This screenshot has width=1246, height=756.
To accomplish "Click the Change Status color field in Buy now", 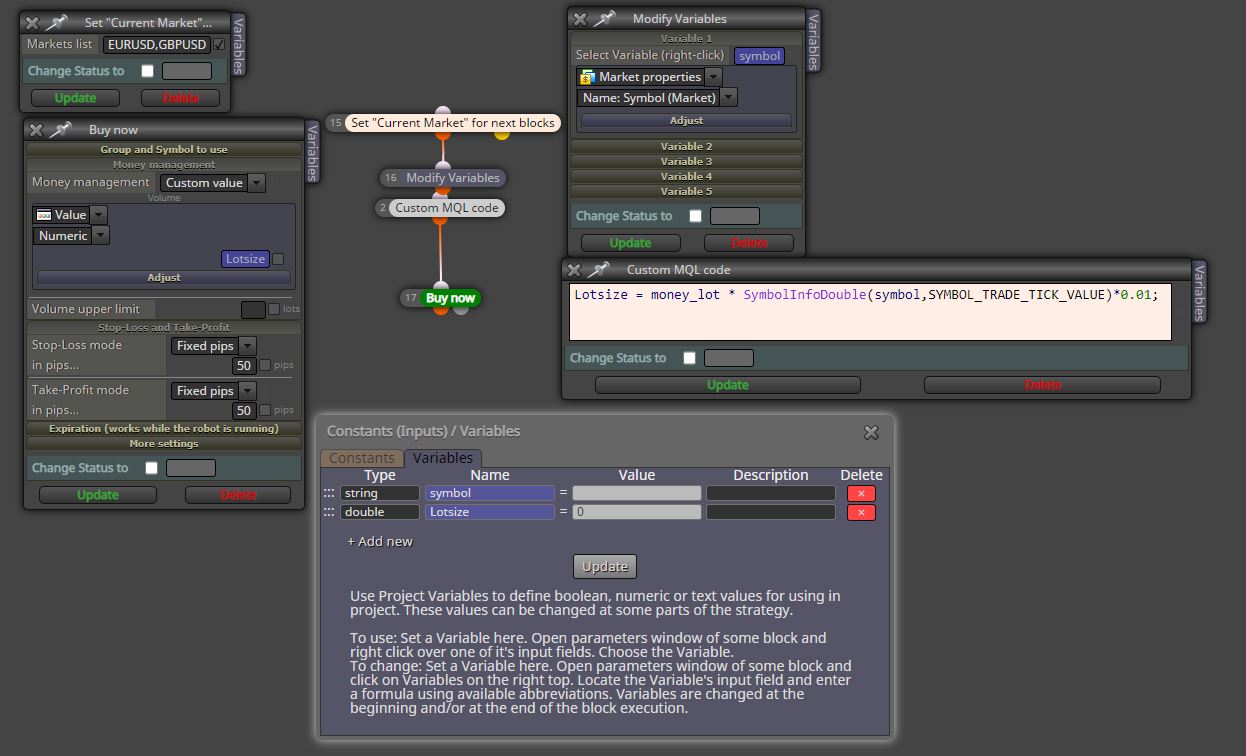I will click(x=191, y=468).
